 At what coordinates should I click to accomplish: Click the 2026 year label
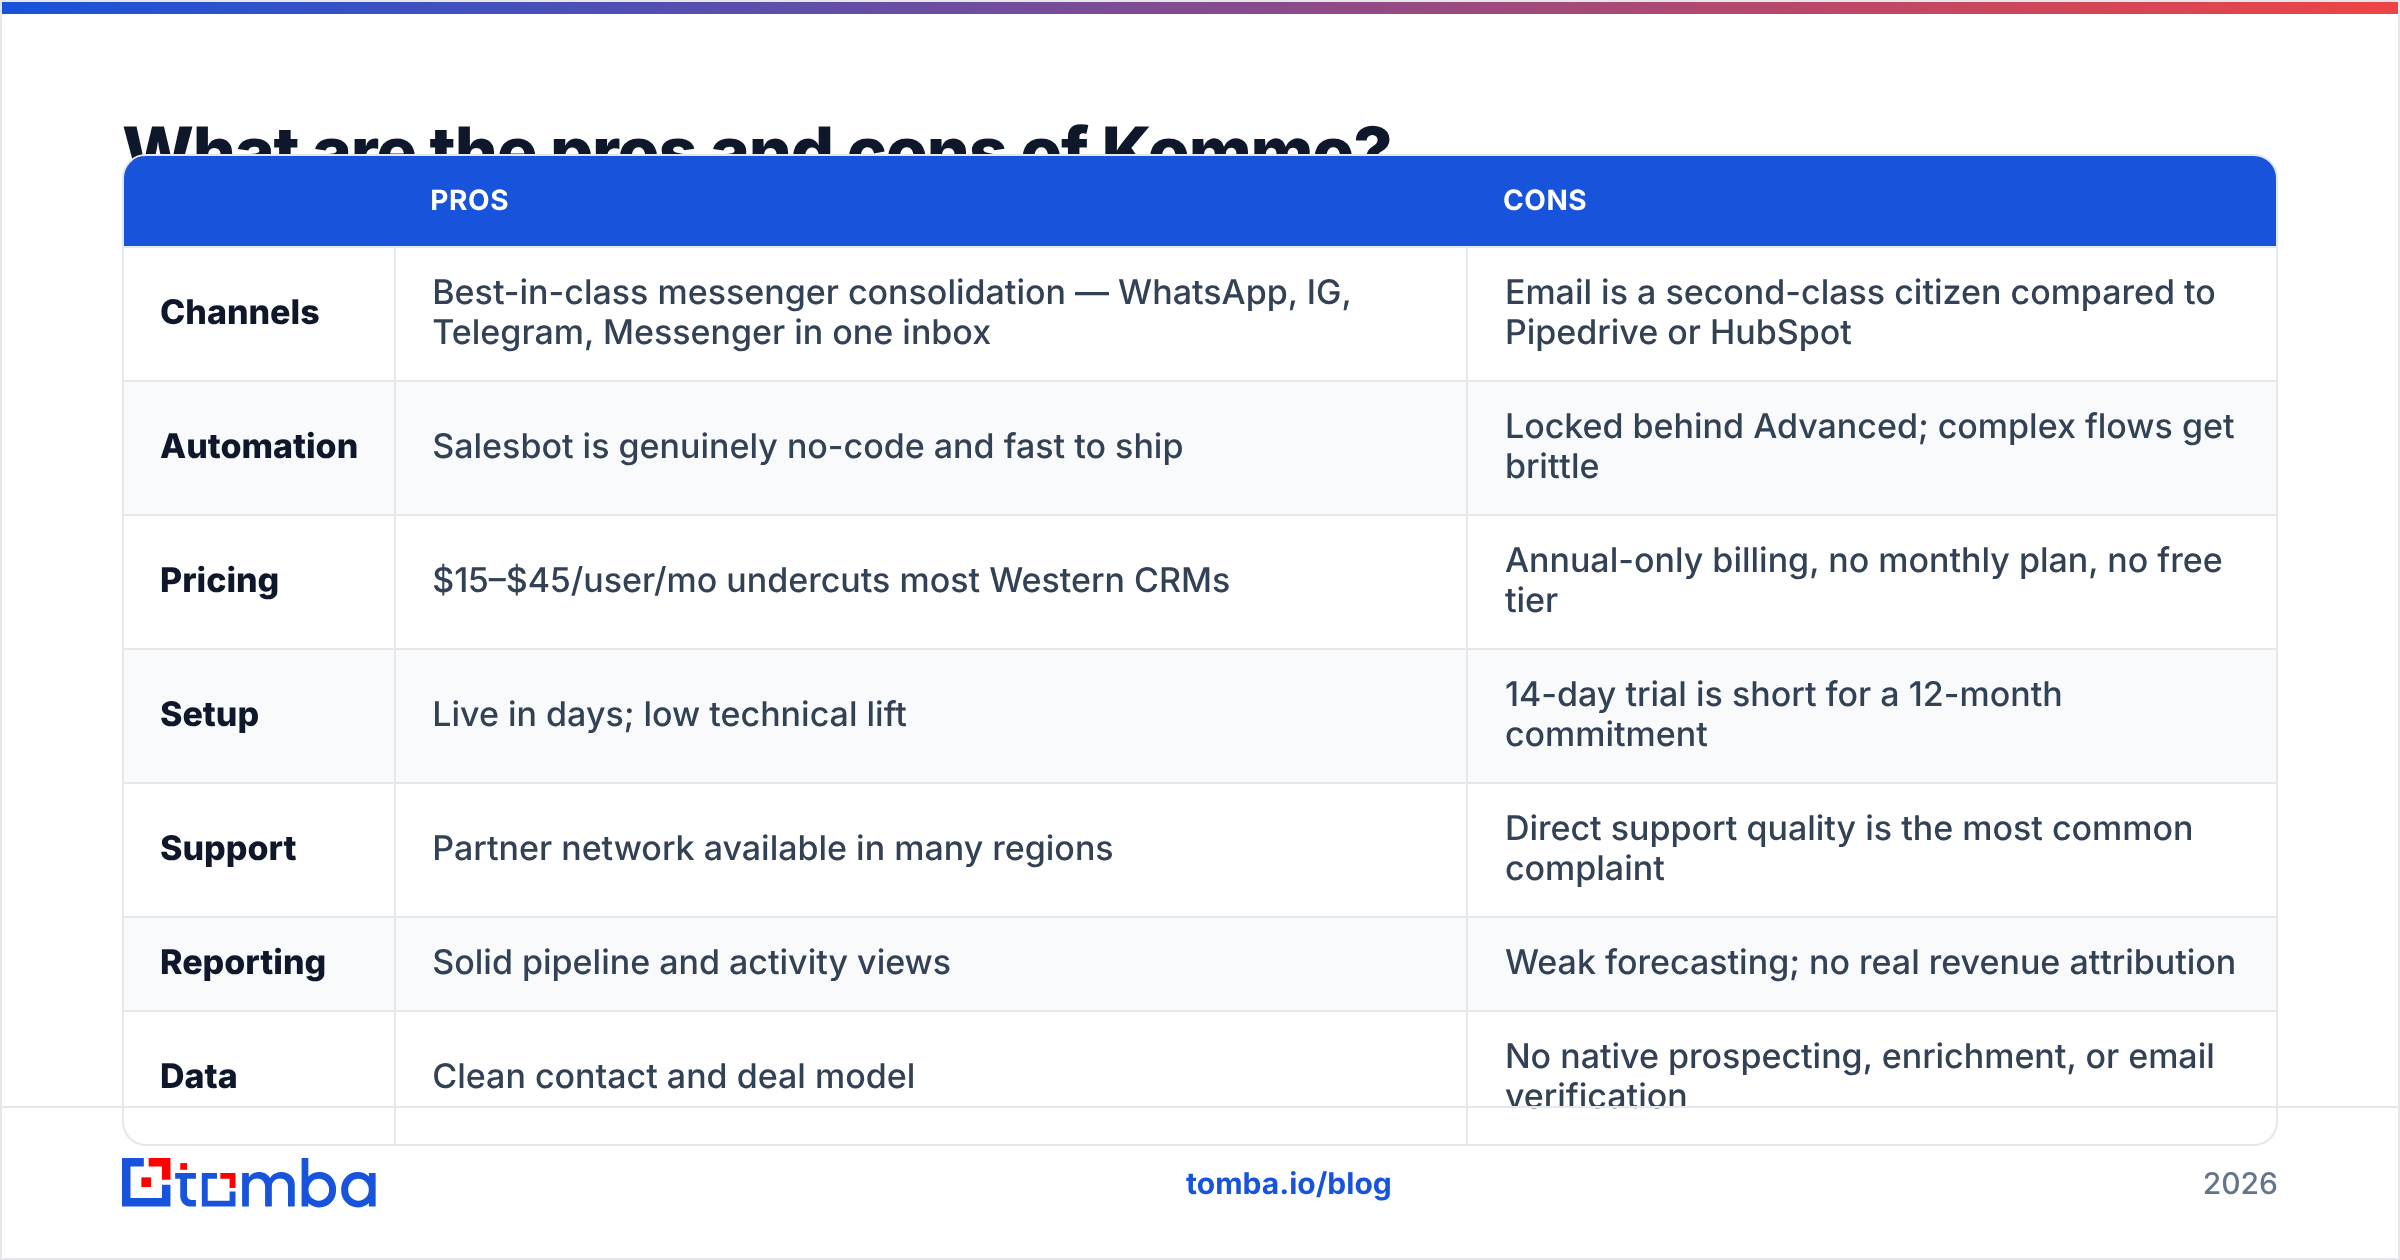2239,1184
